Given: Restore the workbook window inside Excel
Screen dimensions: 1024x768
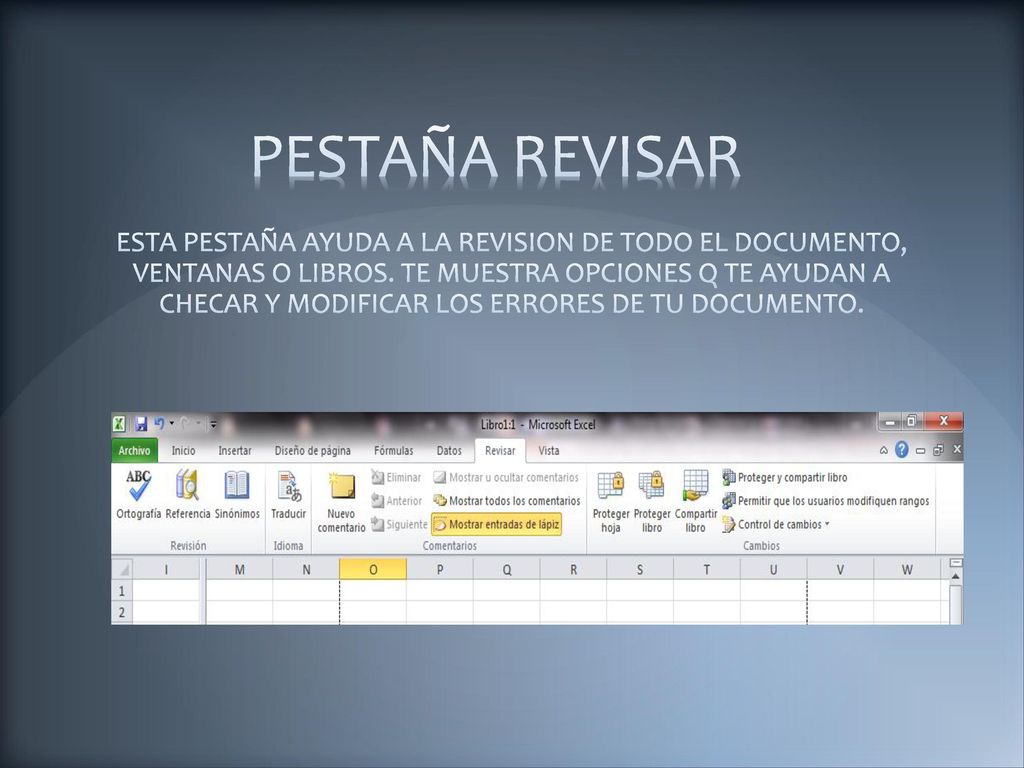Looking at the screenshot, I should (x=938, y=450).
